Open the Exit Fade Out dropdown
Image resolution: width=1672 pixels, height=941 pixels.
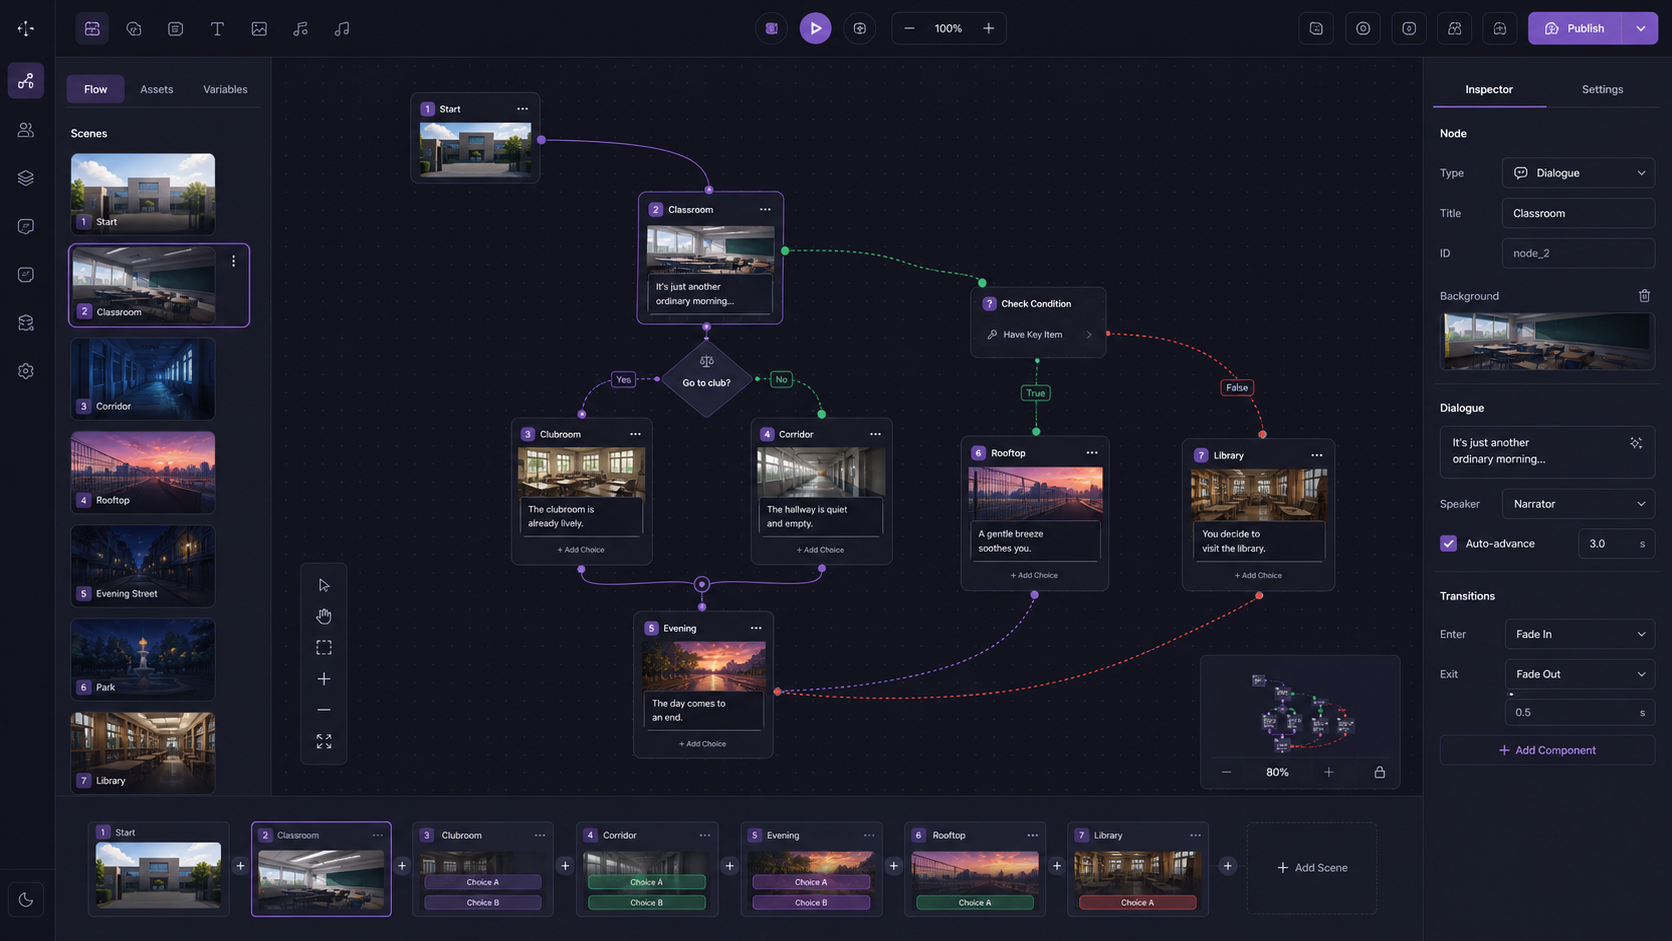tap(1580, 674)
